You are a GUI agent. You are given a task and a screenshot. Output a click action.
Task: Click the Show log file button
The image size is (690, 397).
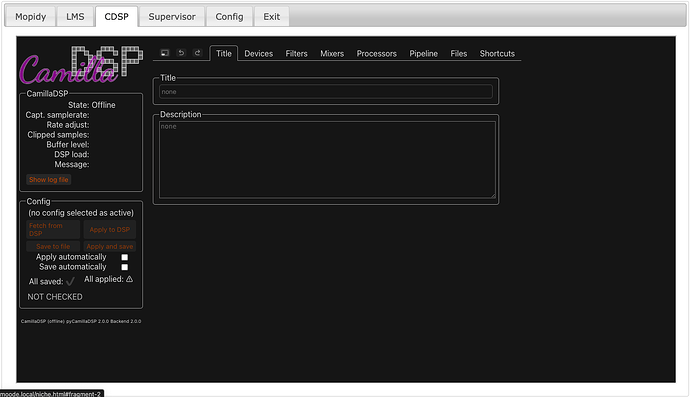click(49, 180)
